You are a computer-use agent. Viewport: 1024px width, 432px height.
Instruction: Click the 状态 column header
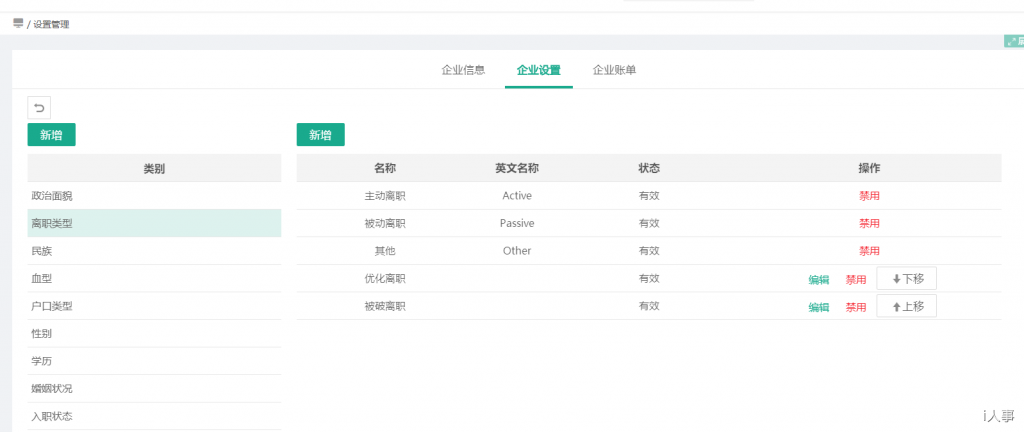tap(649, 168)
